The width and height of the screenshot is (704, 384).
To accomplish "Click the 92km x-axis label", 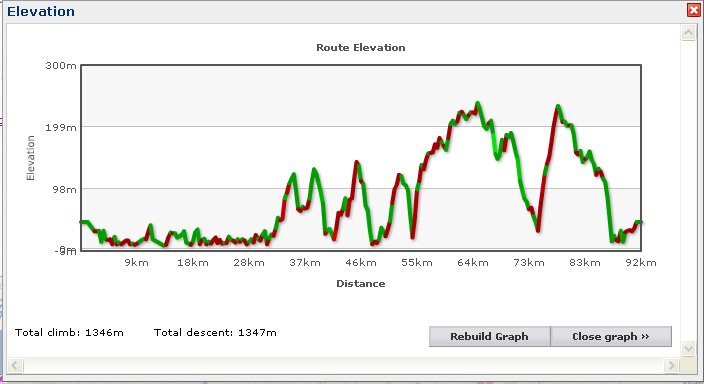I will (641, 263).
